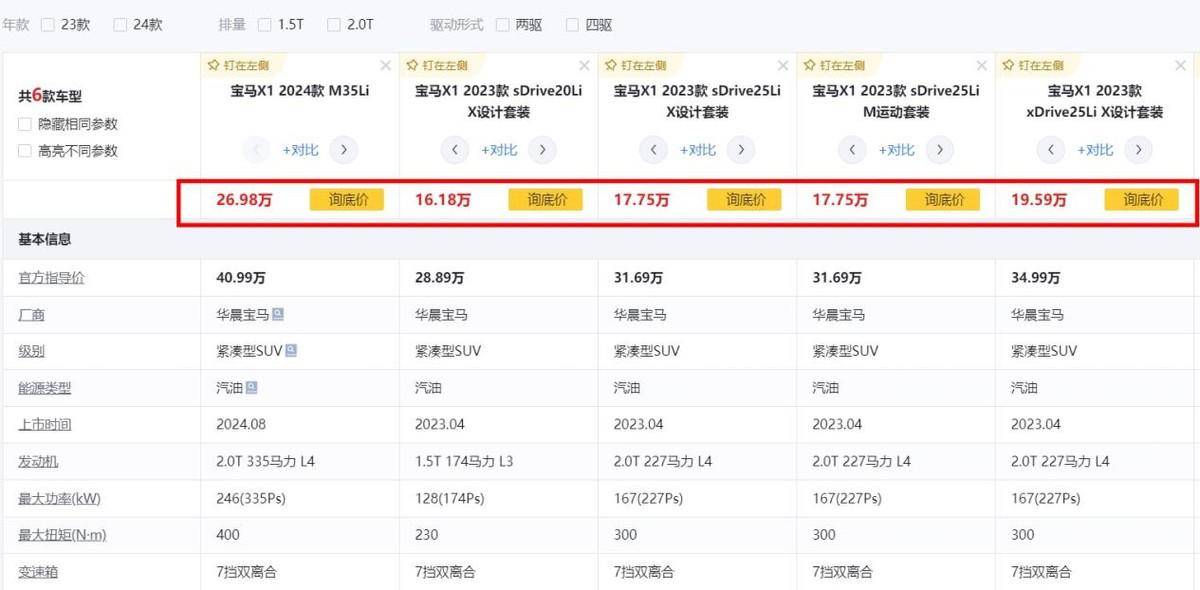The width and height of the screenshot is (1200, 590).
Task: Enable the 2.0T displacement filter
Action: (x=334, y=24)
